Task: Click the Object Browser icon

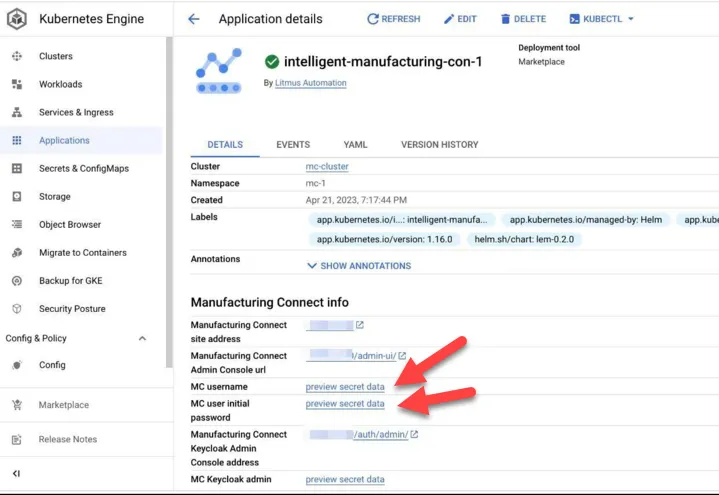Action: [x=17, y=224]
